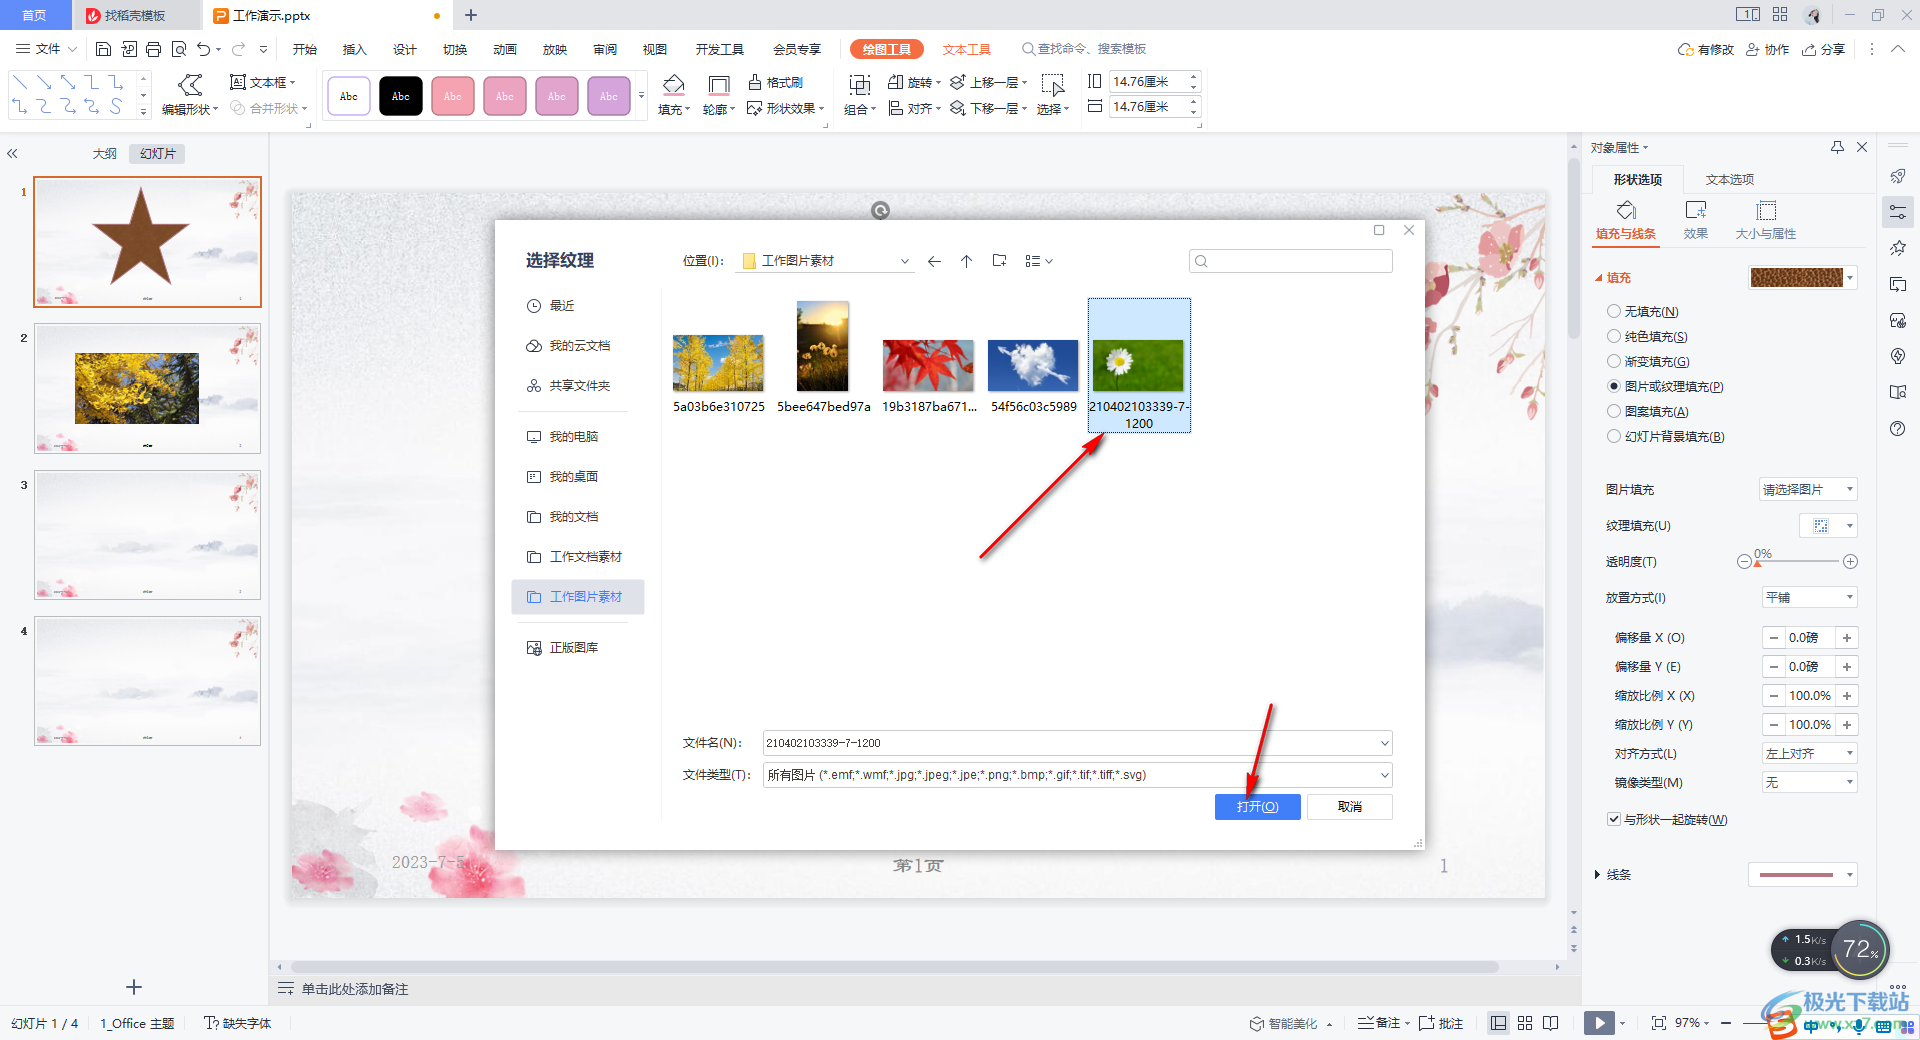Click the transparency slider track
The height and width of the screenshot is (1040, 1920).
coord(1797,562)
